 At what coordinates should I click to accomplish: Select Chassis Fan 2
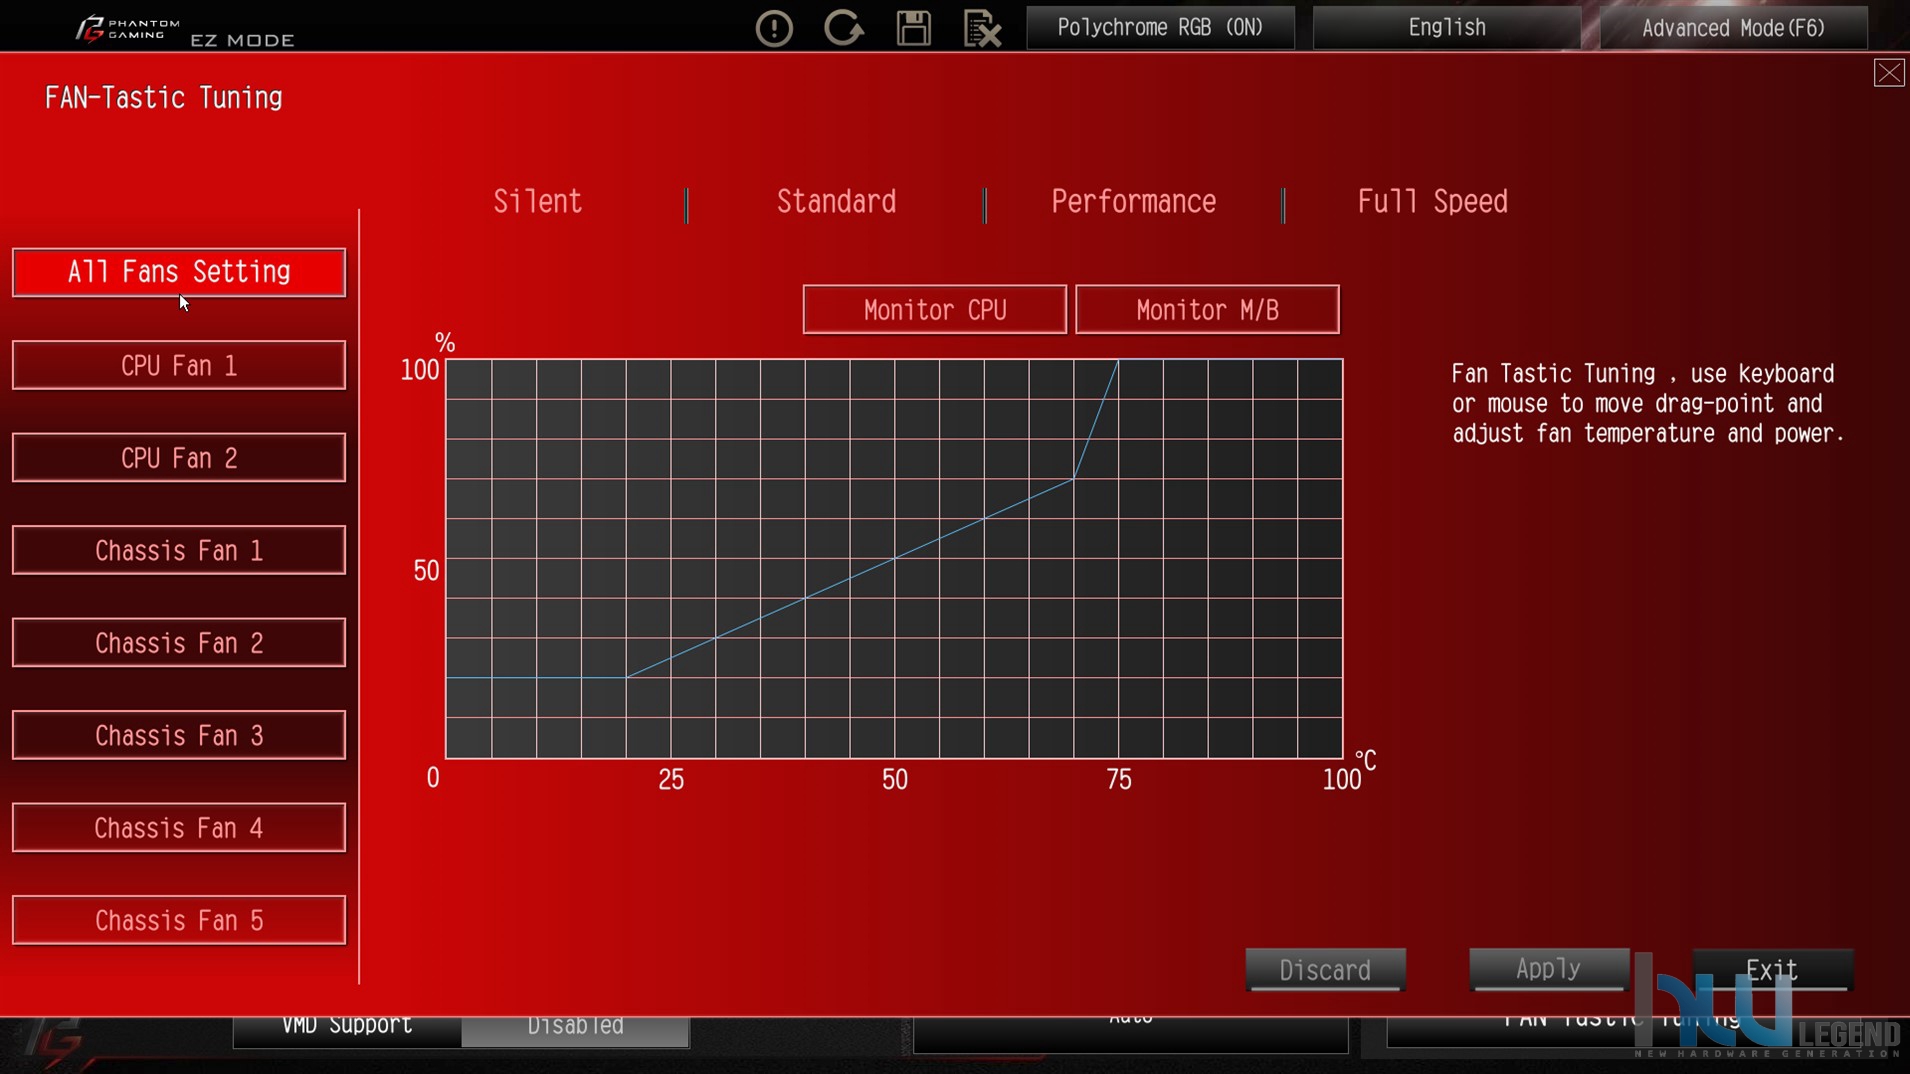[x=179, y=643]
